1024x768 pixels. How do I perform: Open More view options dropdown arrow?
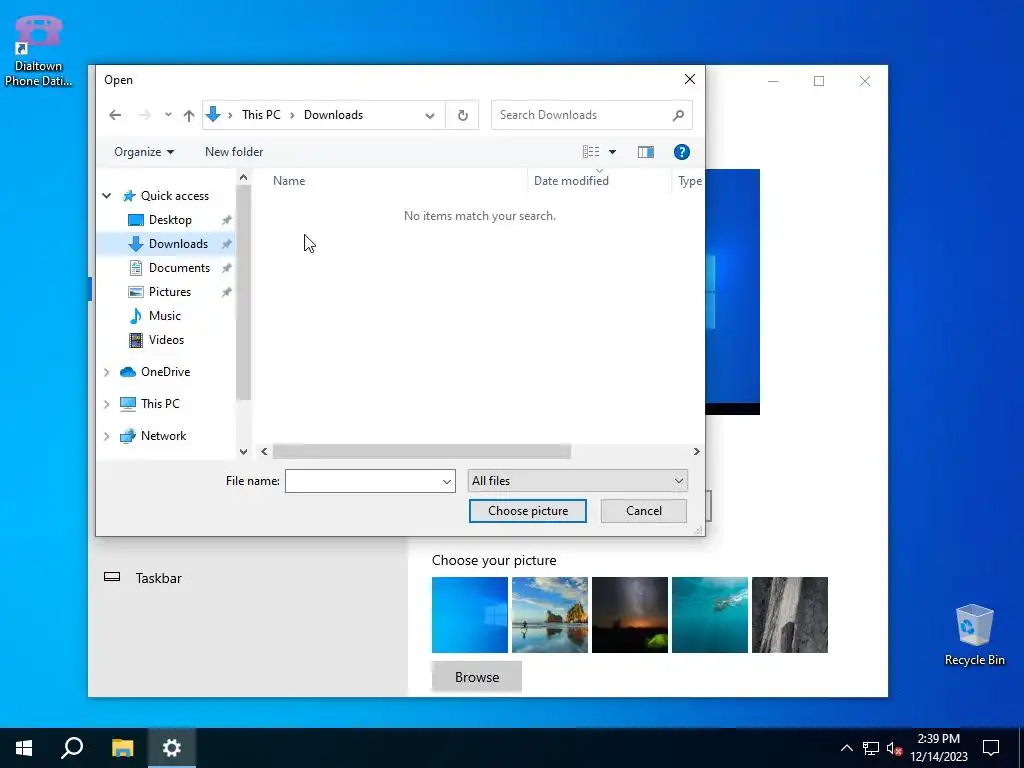613,152
